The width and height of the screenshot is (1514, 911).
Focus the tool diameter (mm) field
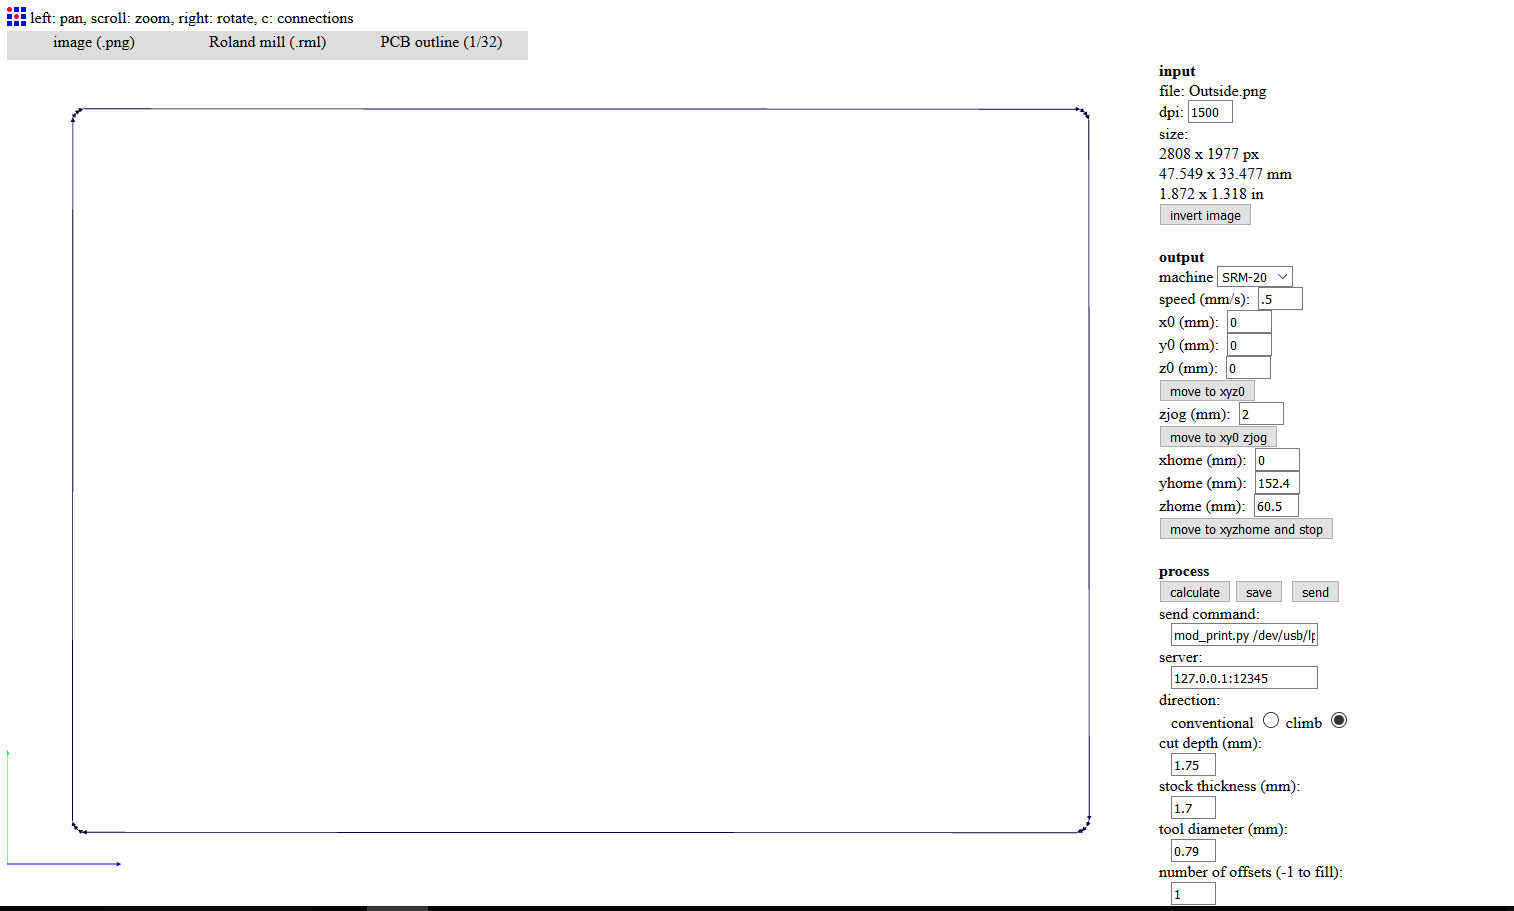click(1193, 851)
